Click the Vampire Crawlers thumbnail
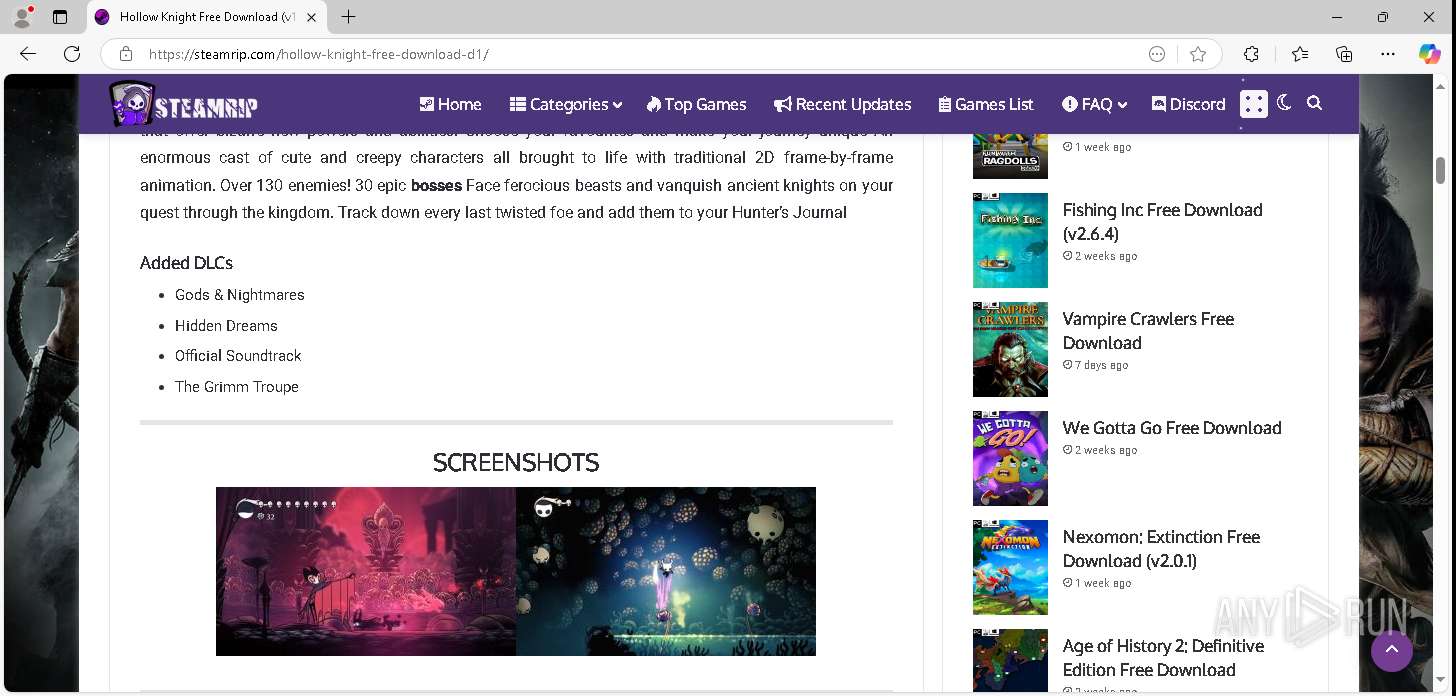 tap(1010, 349)
